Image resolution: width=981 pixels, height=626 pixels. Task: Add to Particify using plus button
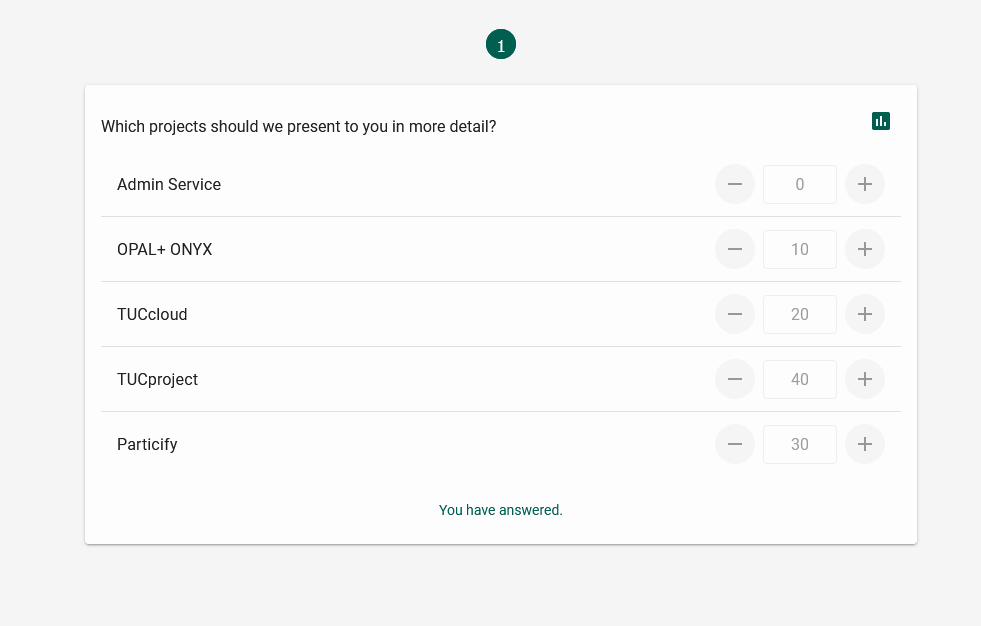(x=865, y=444)
